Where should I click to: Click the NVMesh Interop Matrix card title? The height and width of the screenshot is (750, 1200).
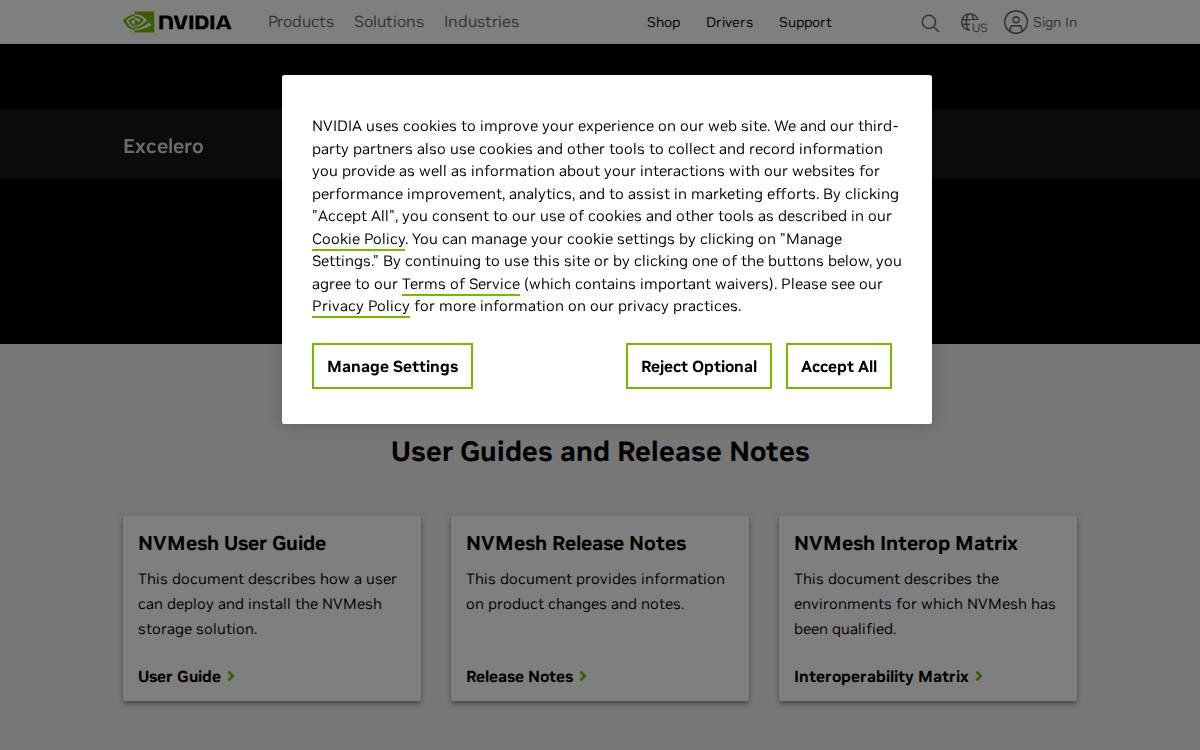click(906, 543)
